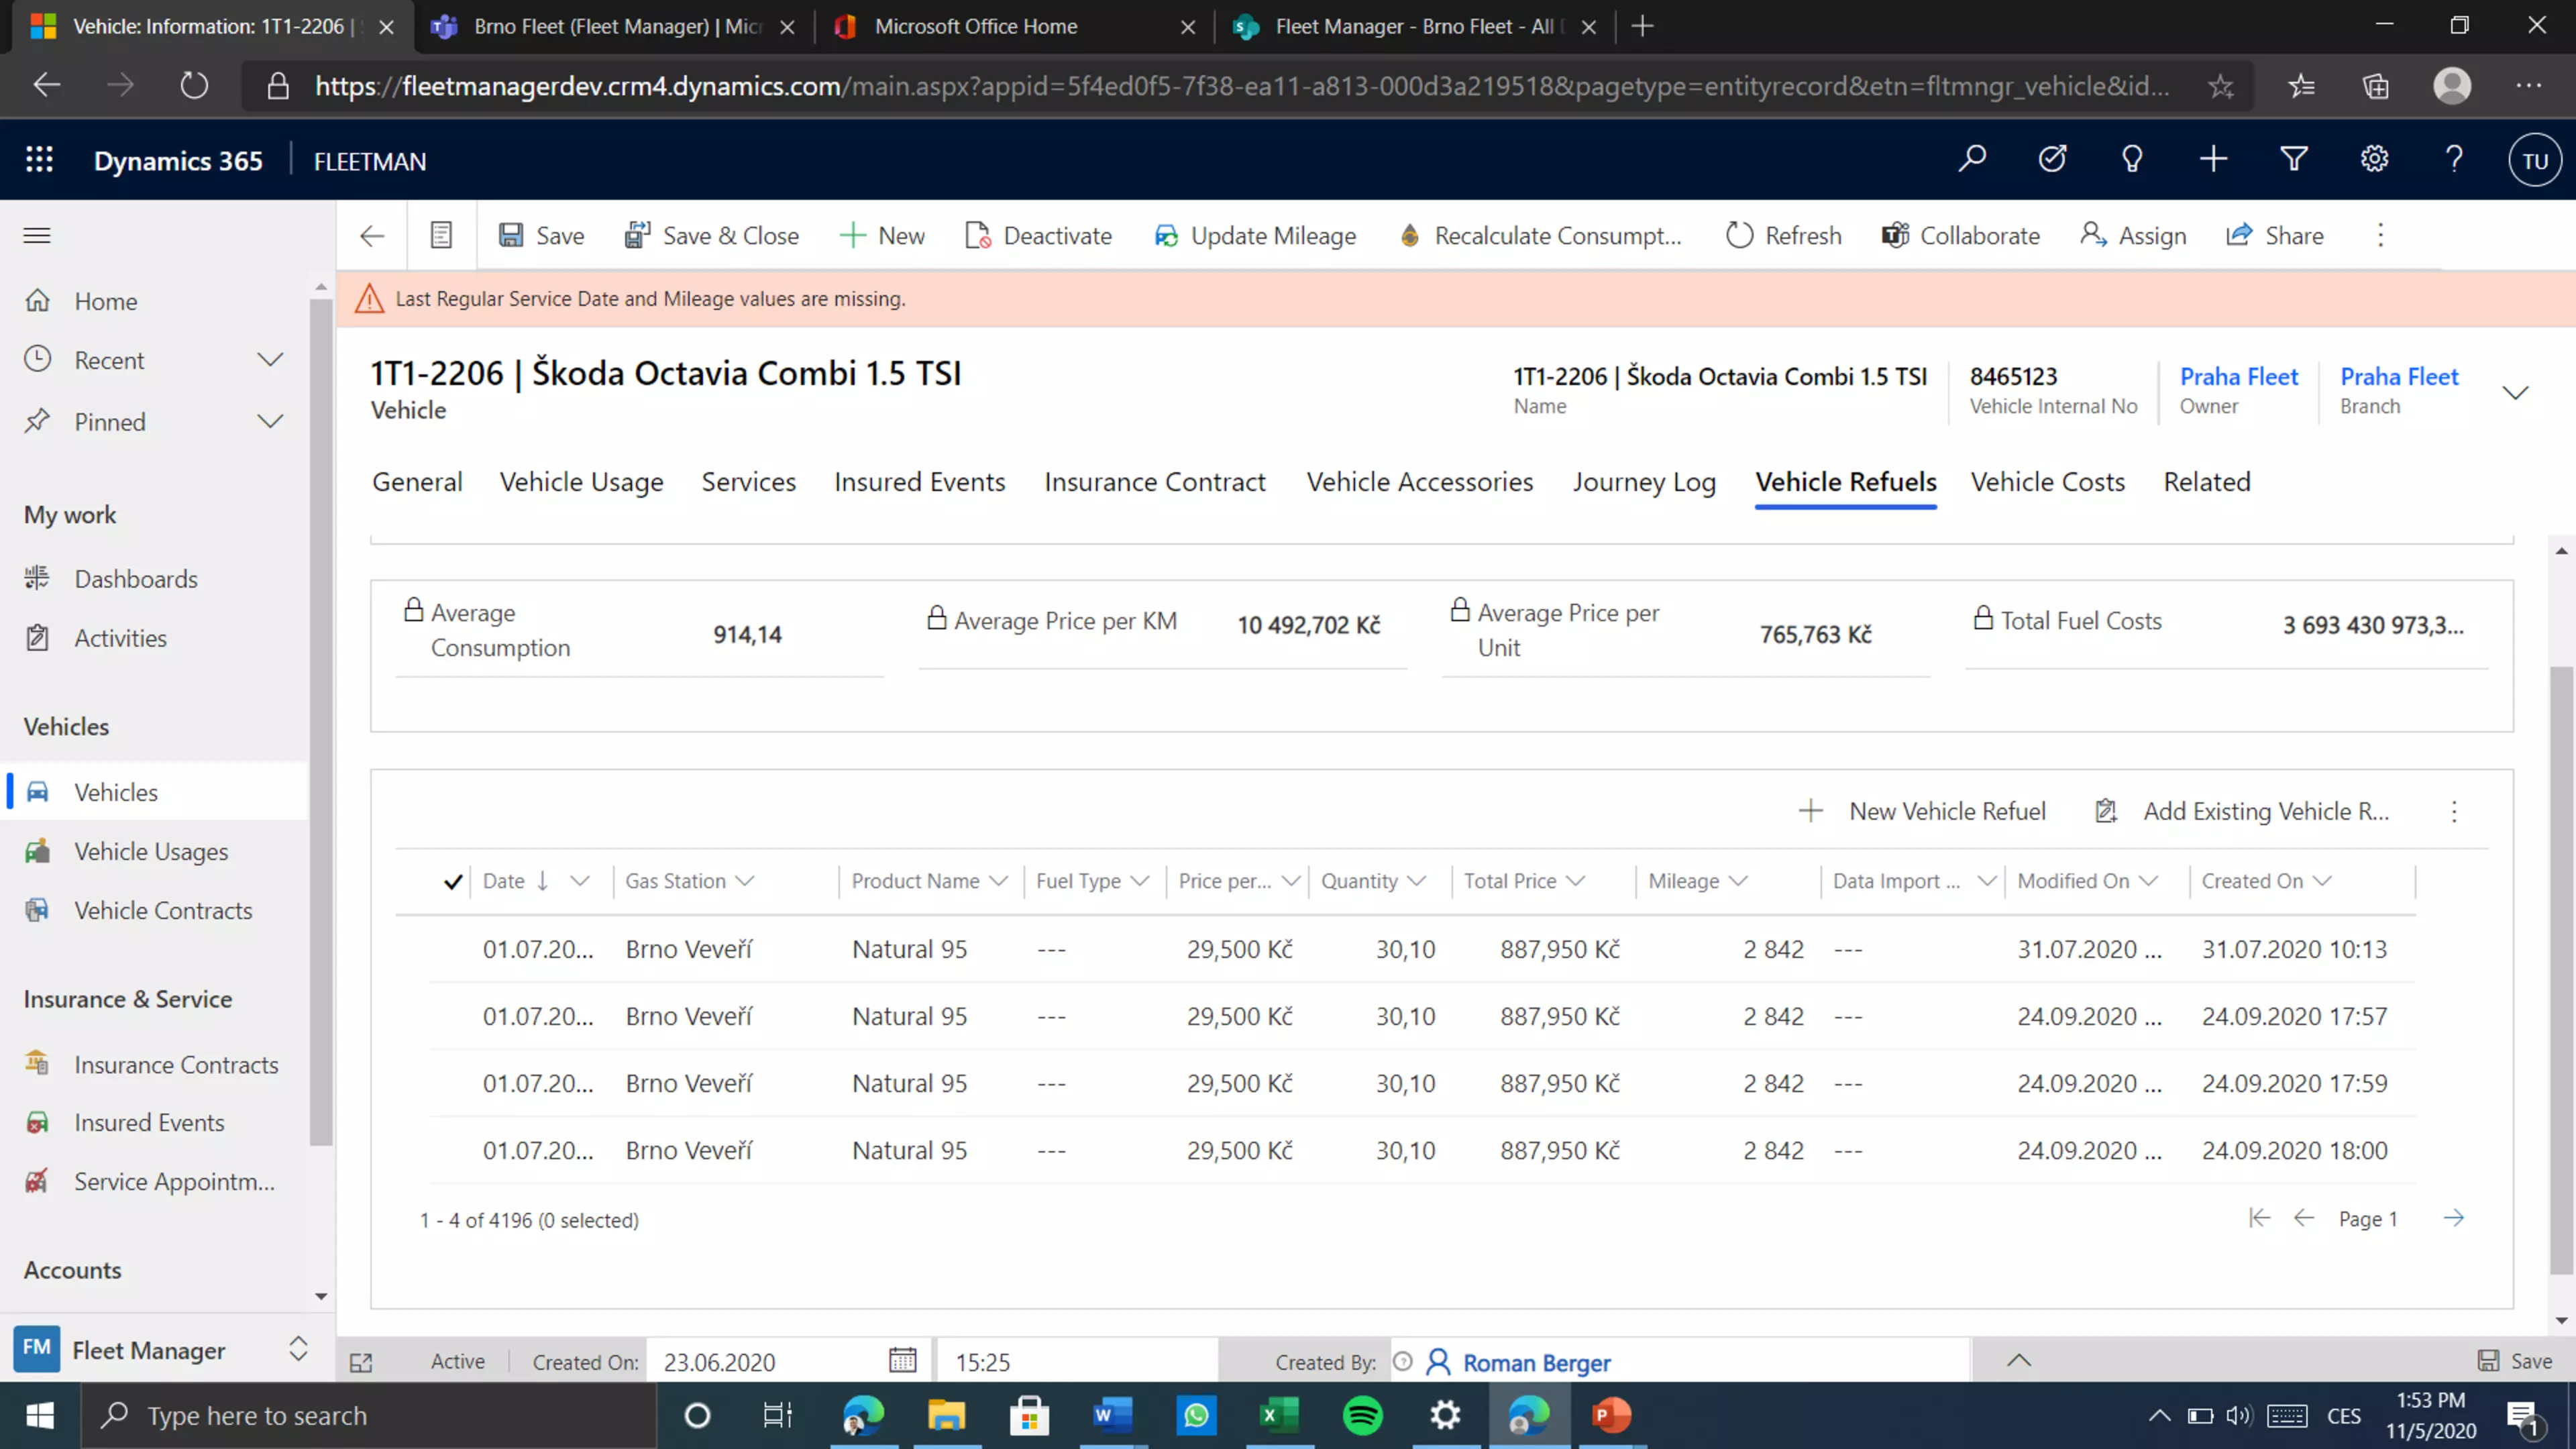Open Dashboards in the sidebar

tap(136, 579)
